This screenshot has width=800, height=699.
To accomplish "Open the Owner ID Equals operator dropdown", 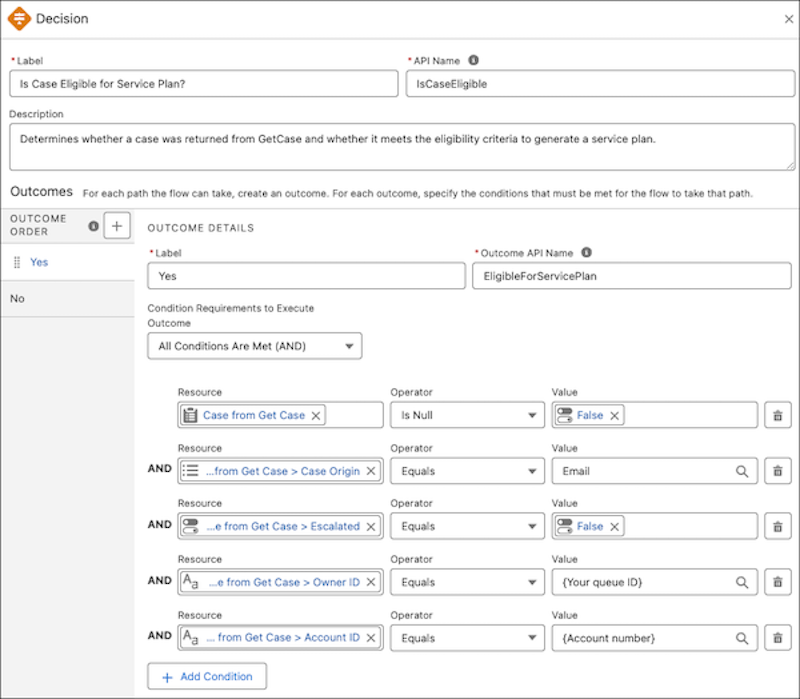I will point(466,581).
